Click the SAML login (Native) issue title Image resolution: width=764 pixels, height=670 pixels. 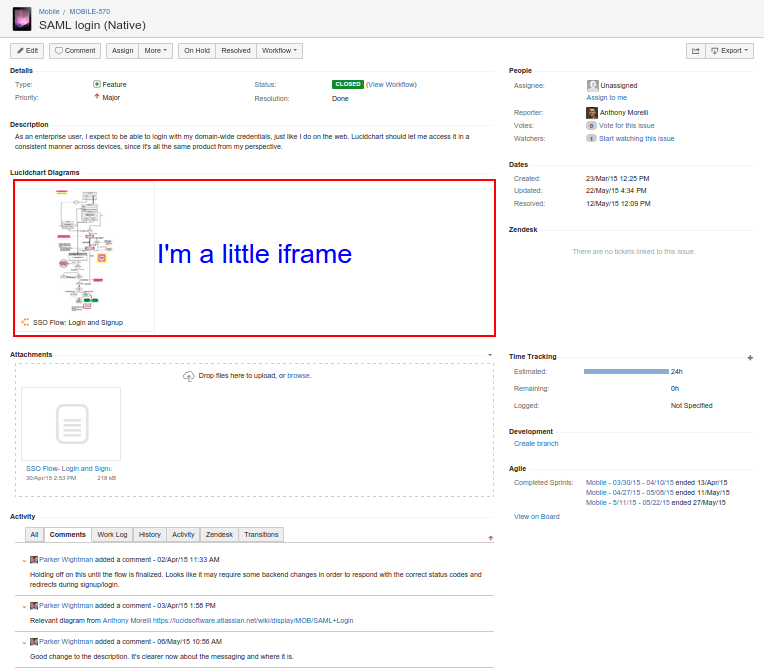92,25
